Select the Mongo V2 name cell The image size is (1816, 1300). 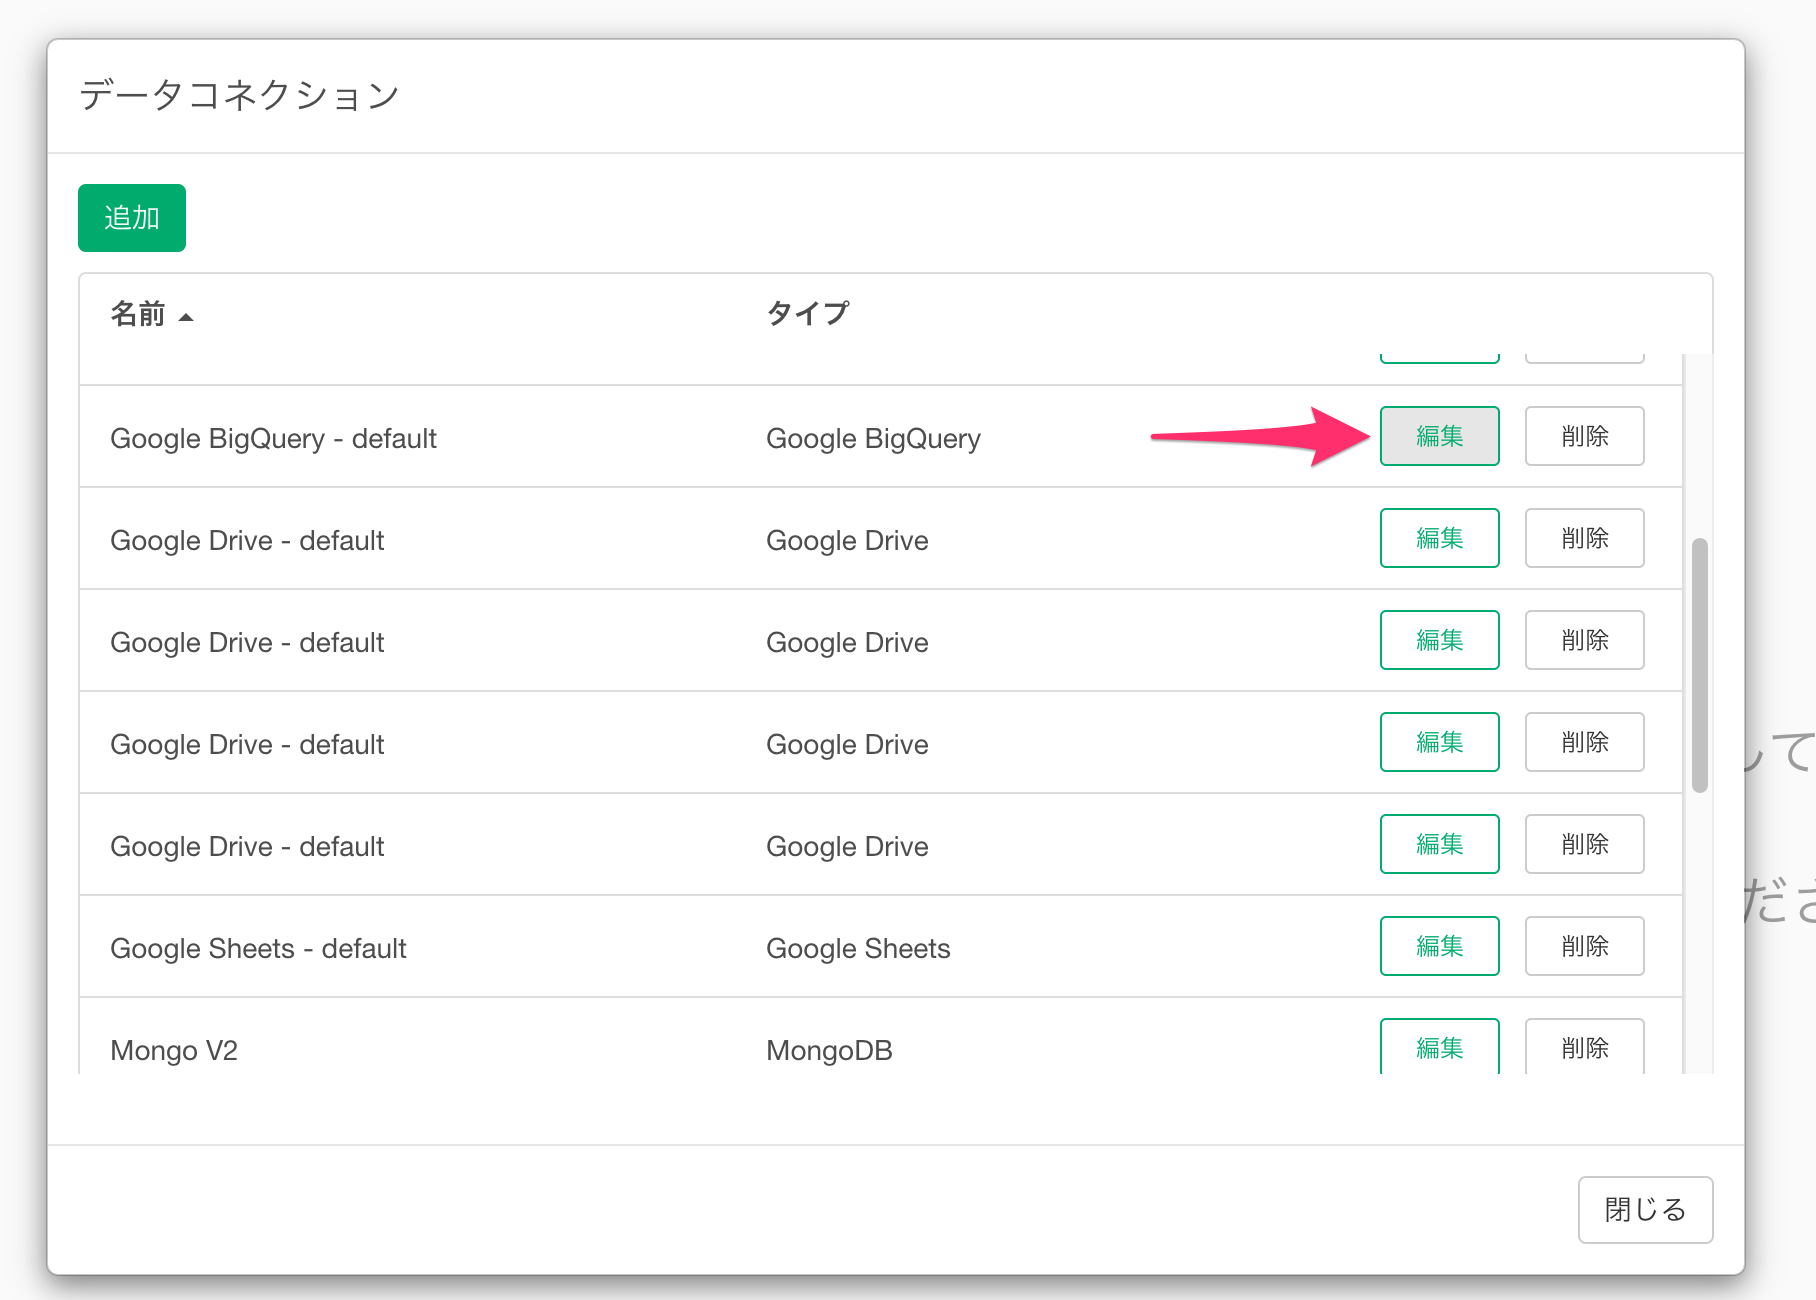[x=174, y=1051]
